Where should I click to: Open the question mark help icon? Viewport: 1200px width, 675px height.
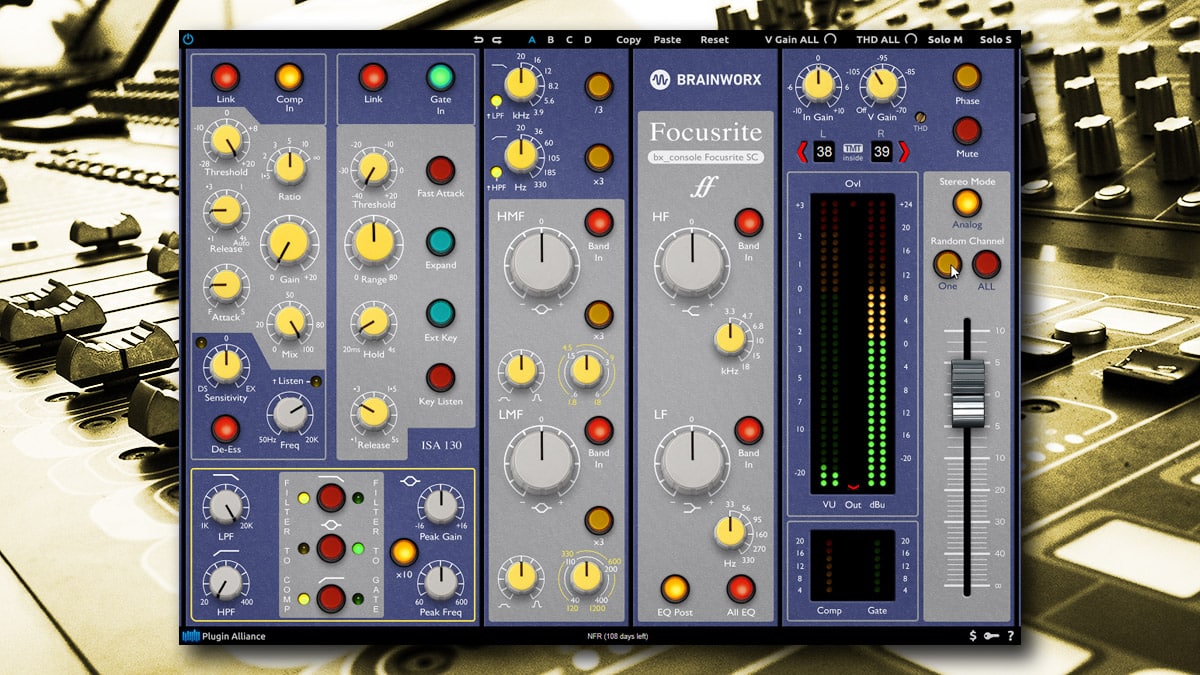[x=1010, y=636]
